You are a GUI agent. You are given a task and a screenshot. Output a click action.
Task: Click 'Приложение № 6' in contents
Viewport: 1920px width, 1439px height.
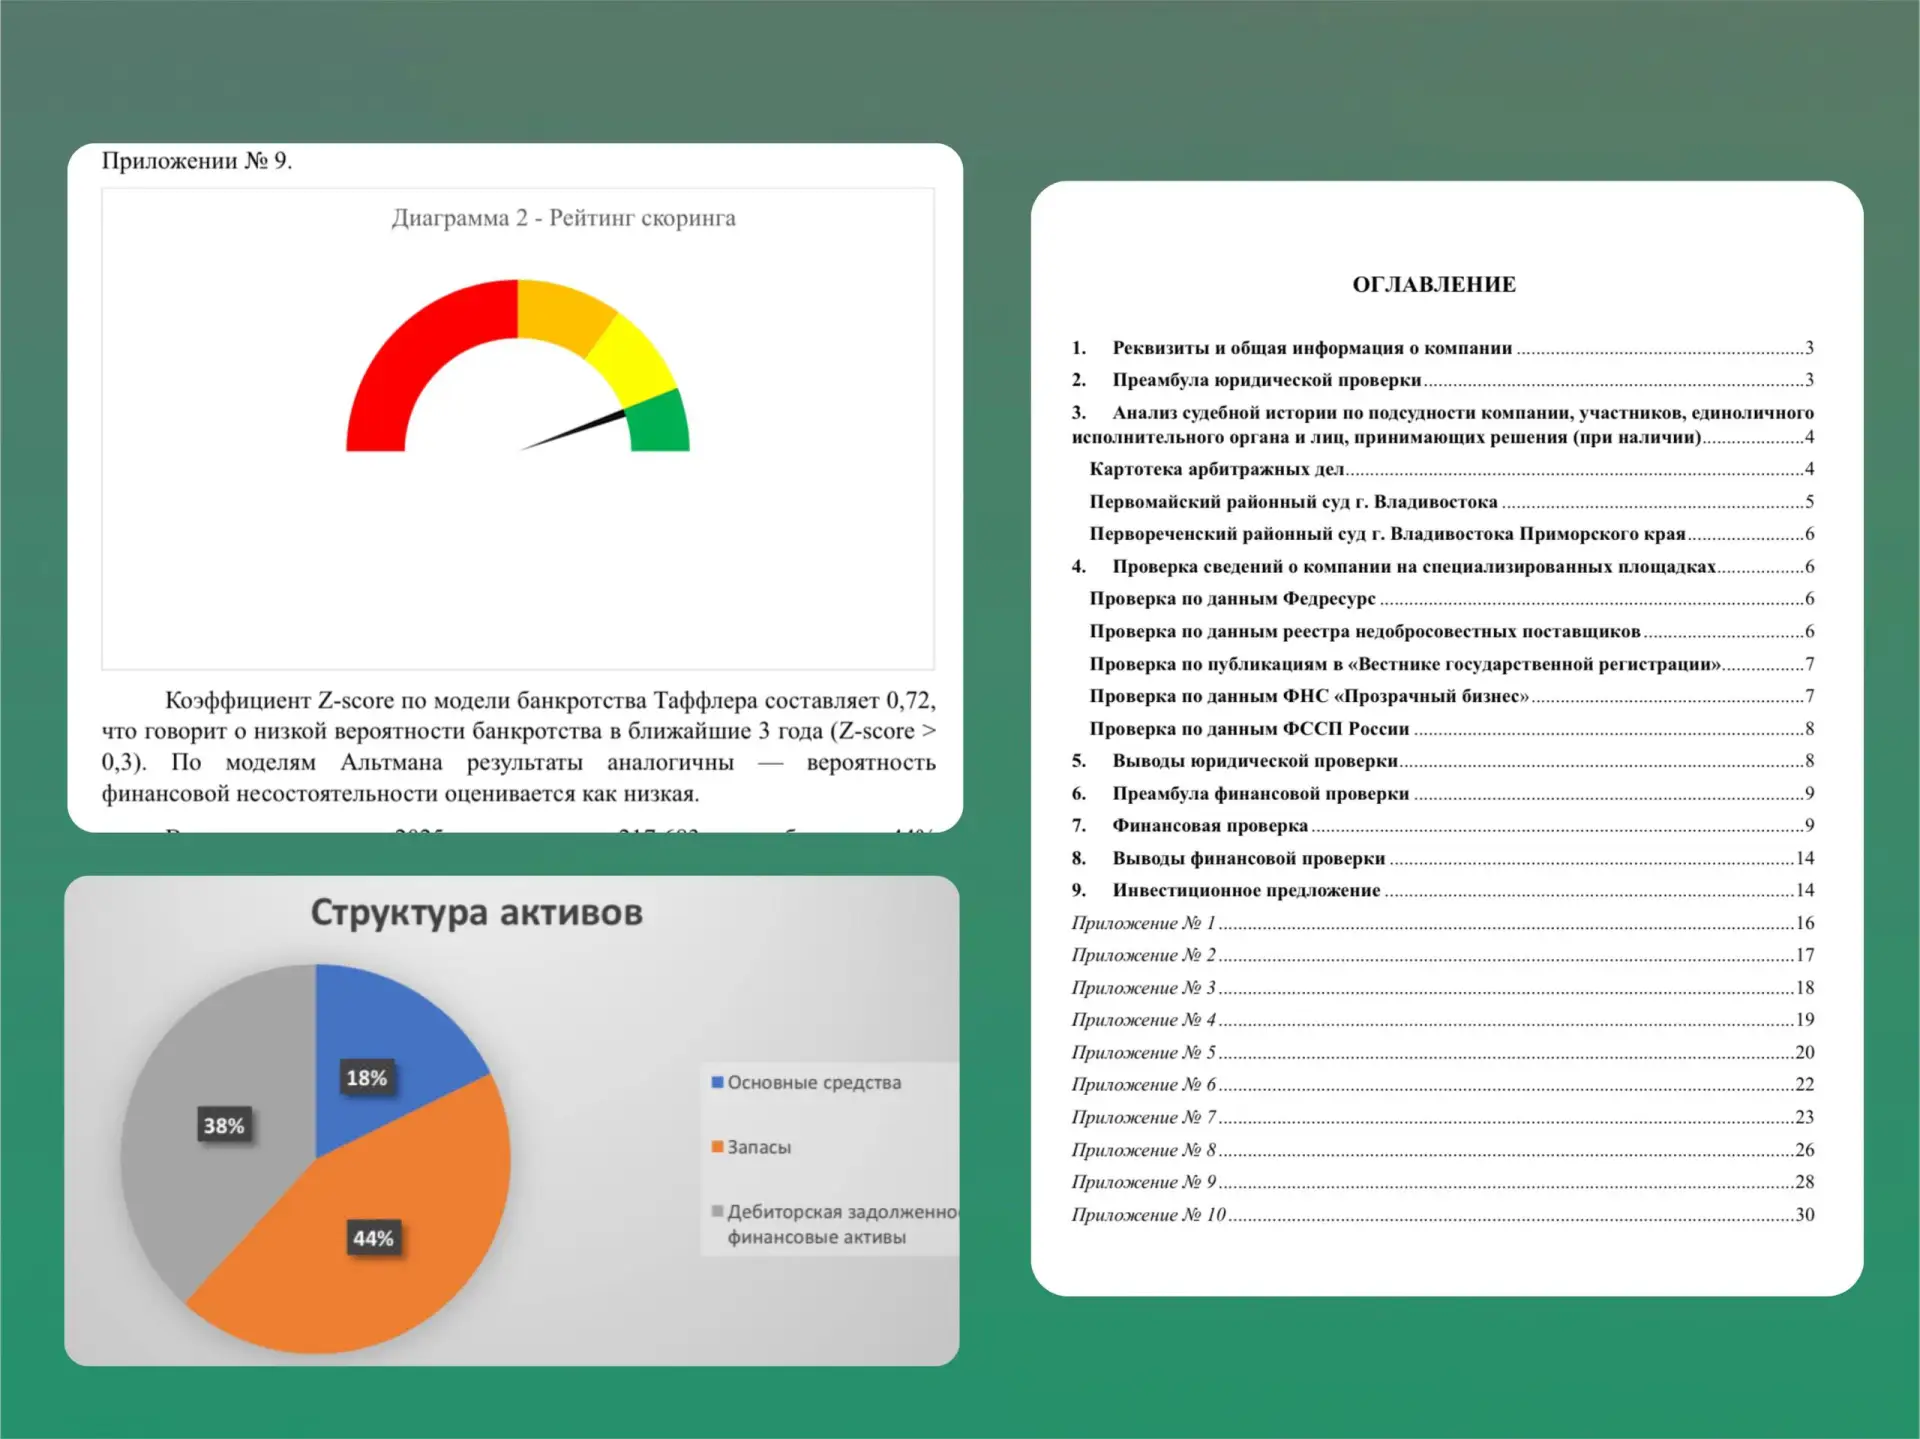pos(1442,1085)
